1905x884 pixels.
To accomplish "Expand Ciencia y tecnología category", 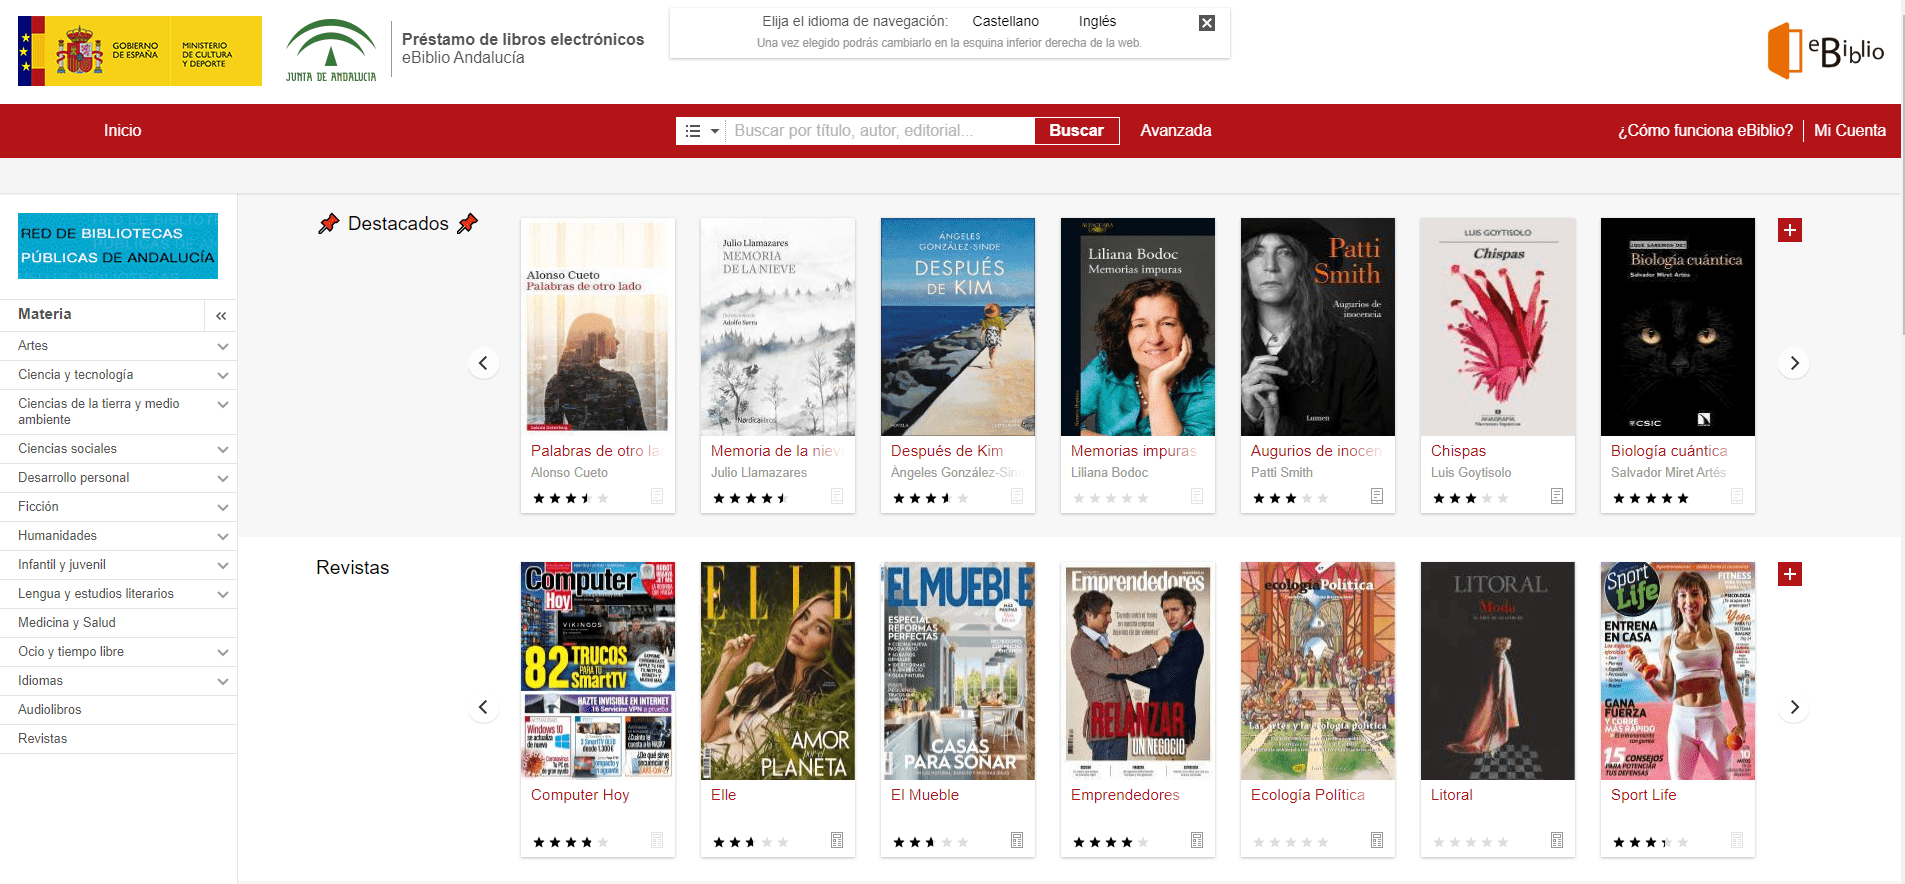I will coord(222,375).
